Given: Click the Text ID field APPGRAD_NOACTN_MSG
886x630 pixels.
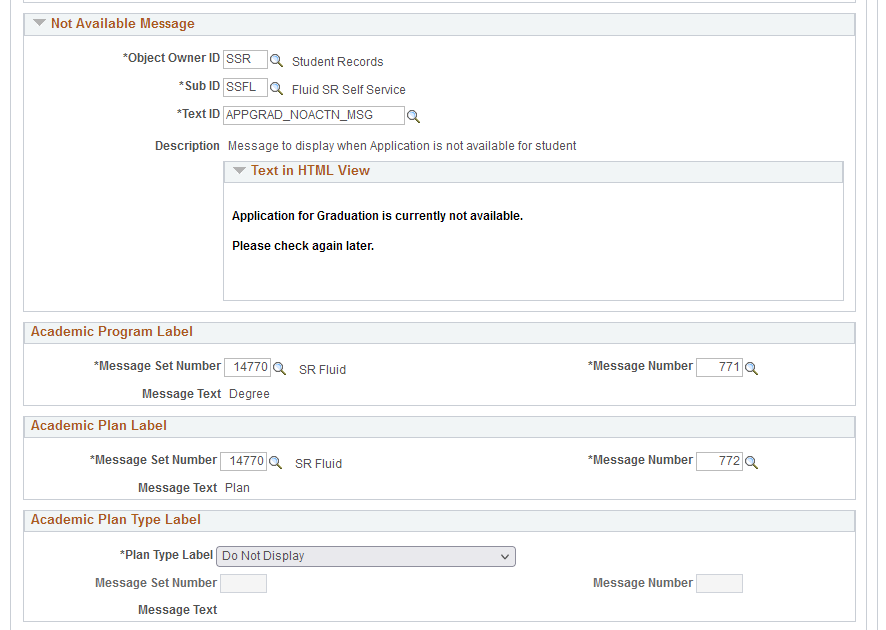Looking at the screenshot, I should coord(314,115).
